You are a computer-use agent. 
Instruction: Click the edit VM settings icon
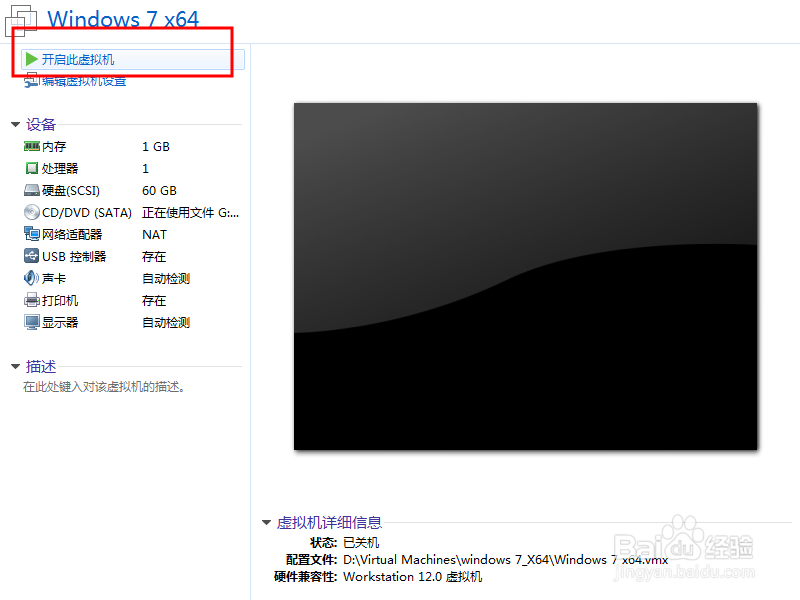point(31,80)
